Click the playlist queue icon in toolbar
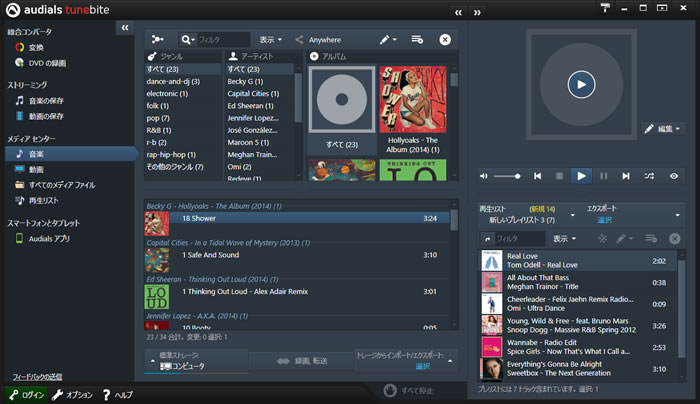 pos(417,40)
